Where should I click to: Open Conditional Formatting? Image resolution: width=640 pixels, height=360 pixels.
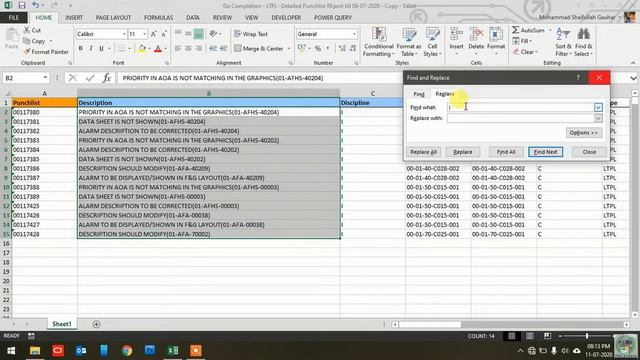[378, 42]
